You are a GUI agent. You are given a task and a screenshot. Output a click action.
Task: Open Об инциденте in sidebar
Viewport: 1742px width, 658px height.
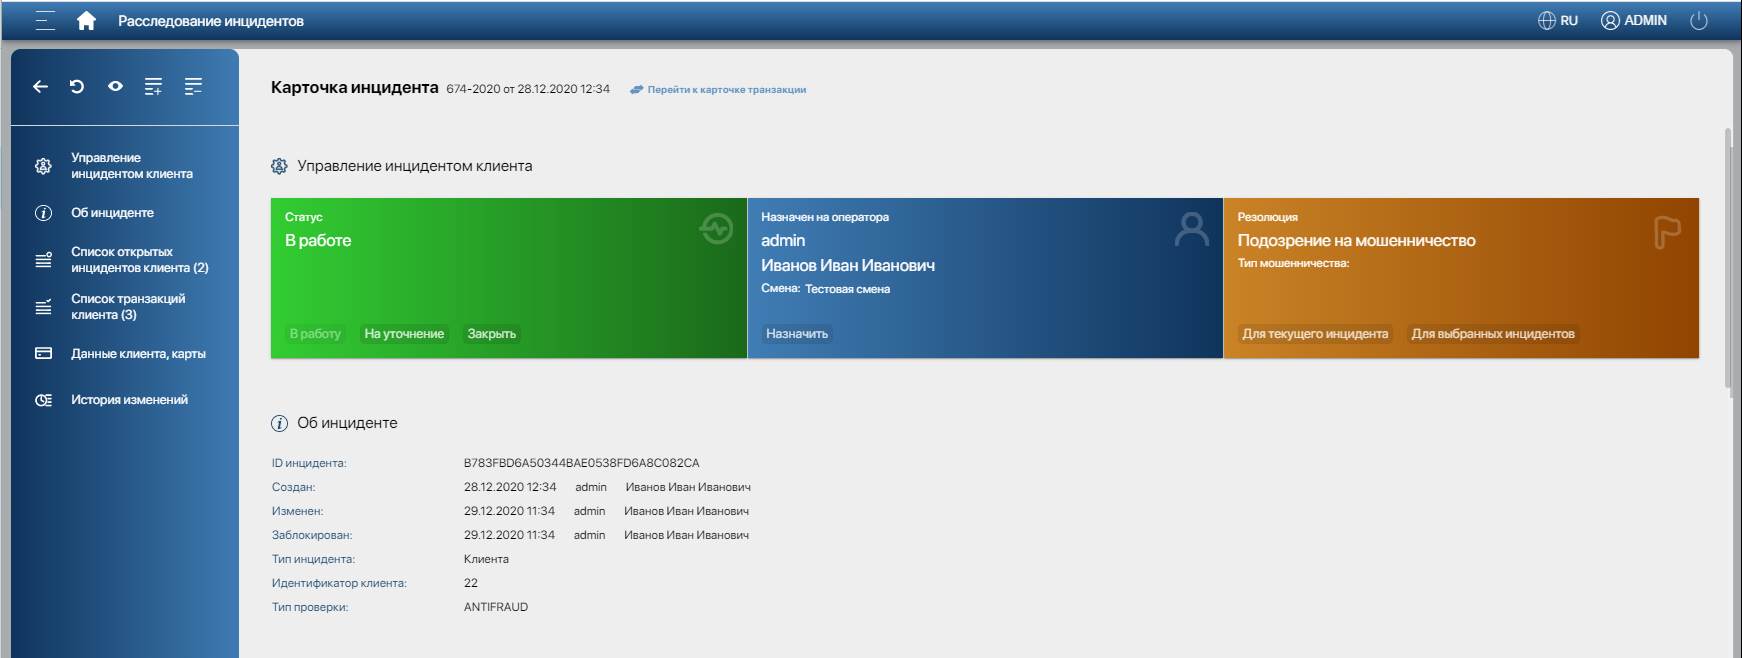112,213
